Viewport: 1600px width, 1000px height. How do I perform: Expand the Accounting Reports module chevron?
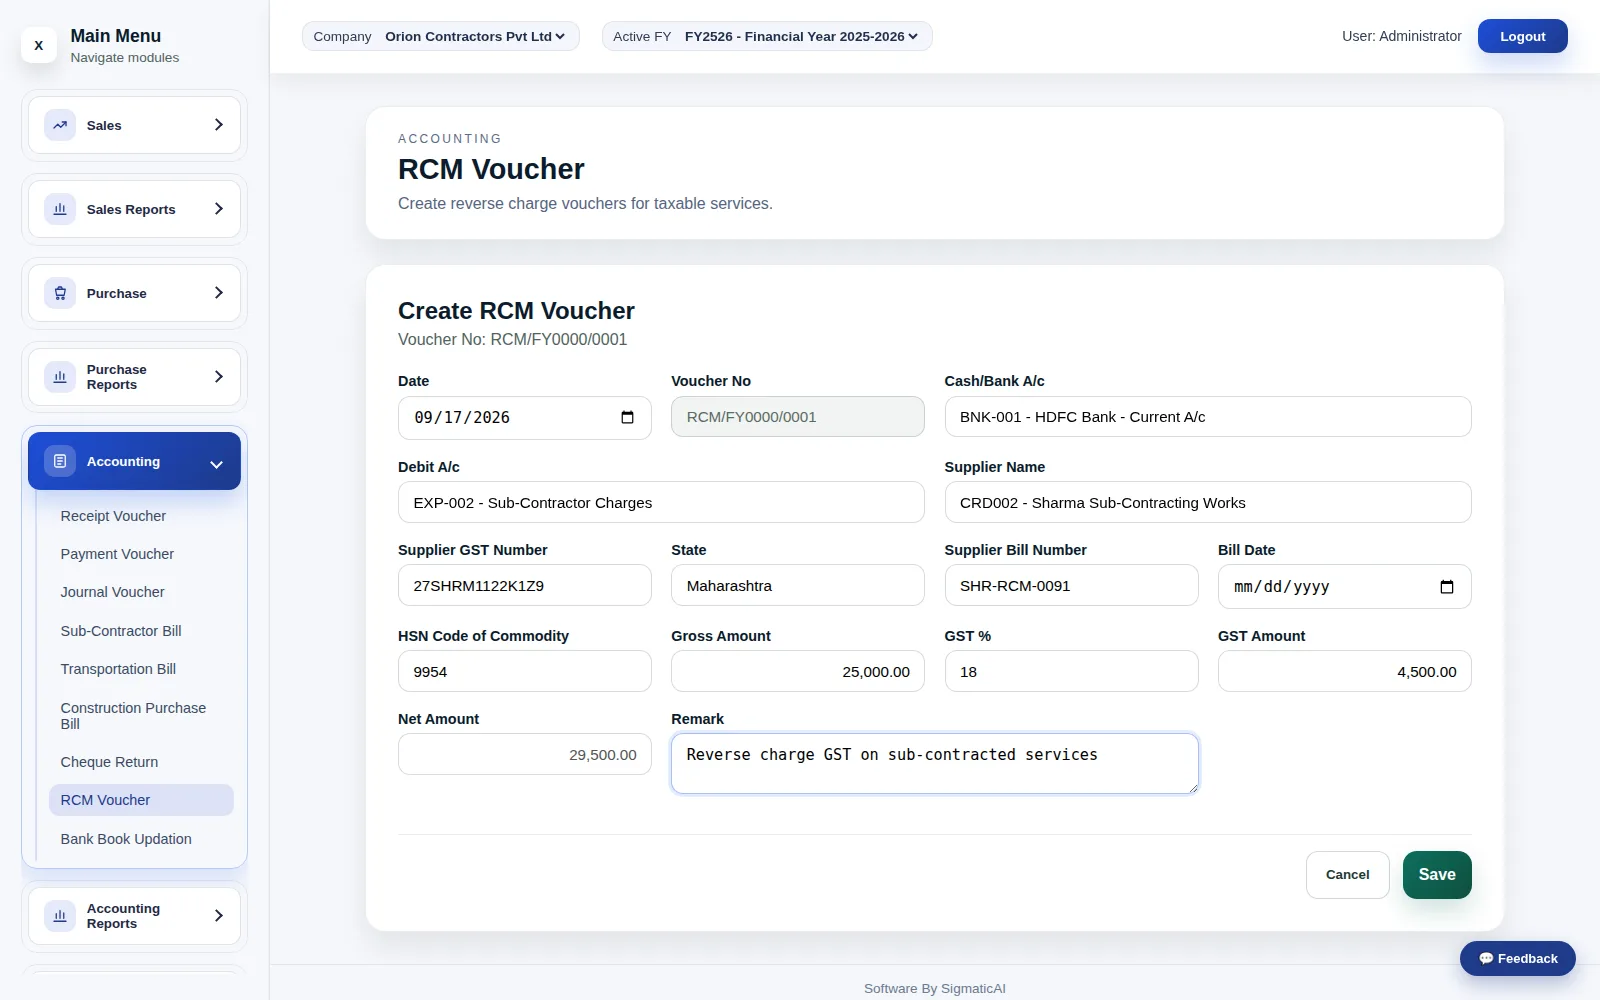[219, 915]
